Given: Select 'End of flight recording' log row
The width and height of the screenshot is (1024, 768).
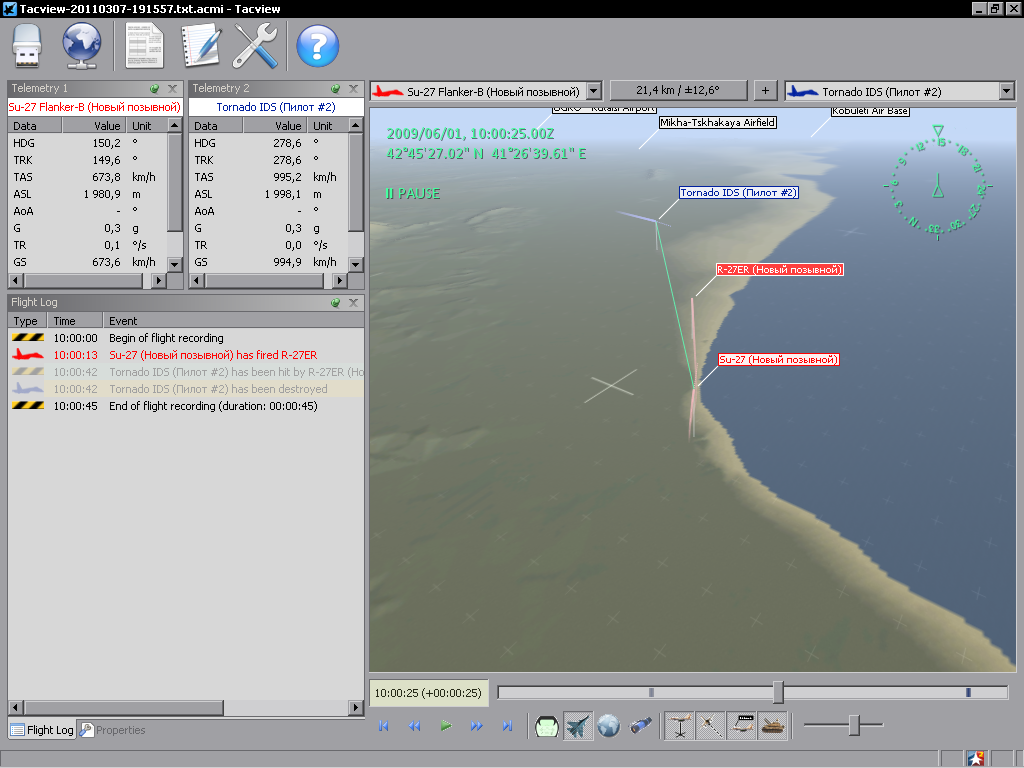Looking at the screenshot, I should coord(186,406).
